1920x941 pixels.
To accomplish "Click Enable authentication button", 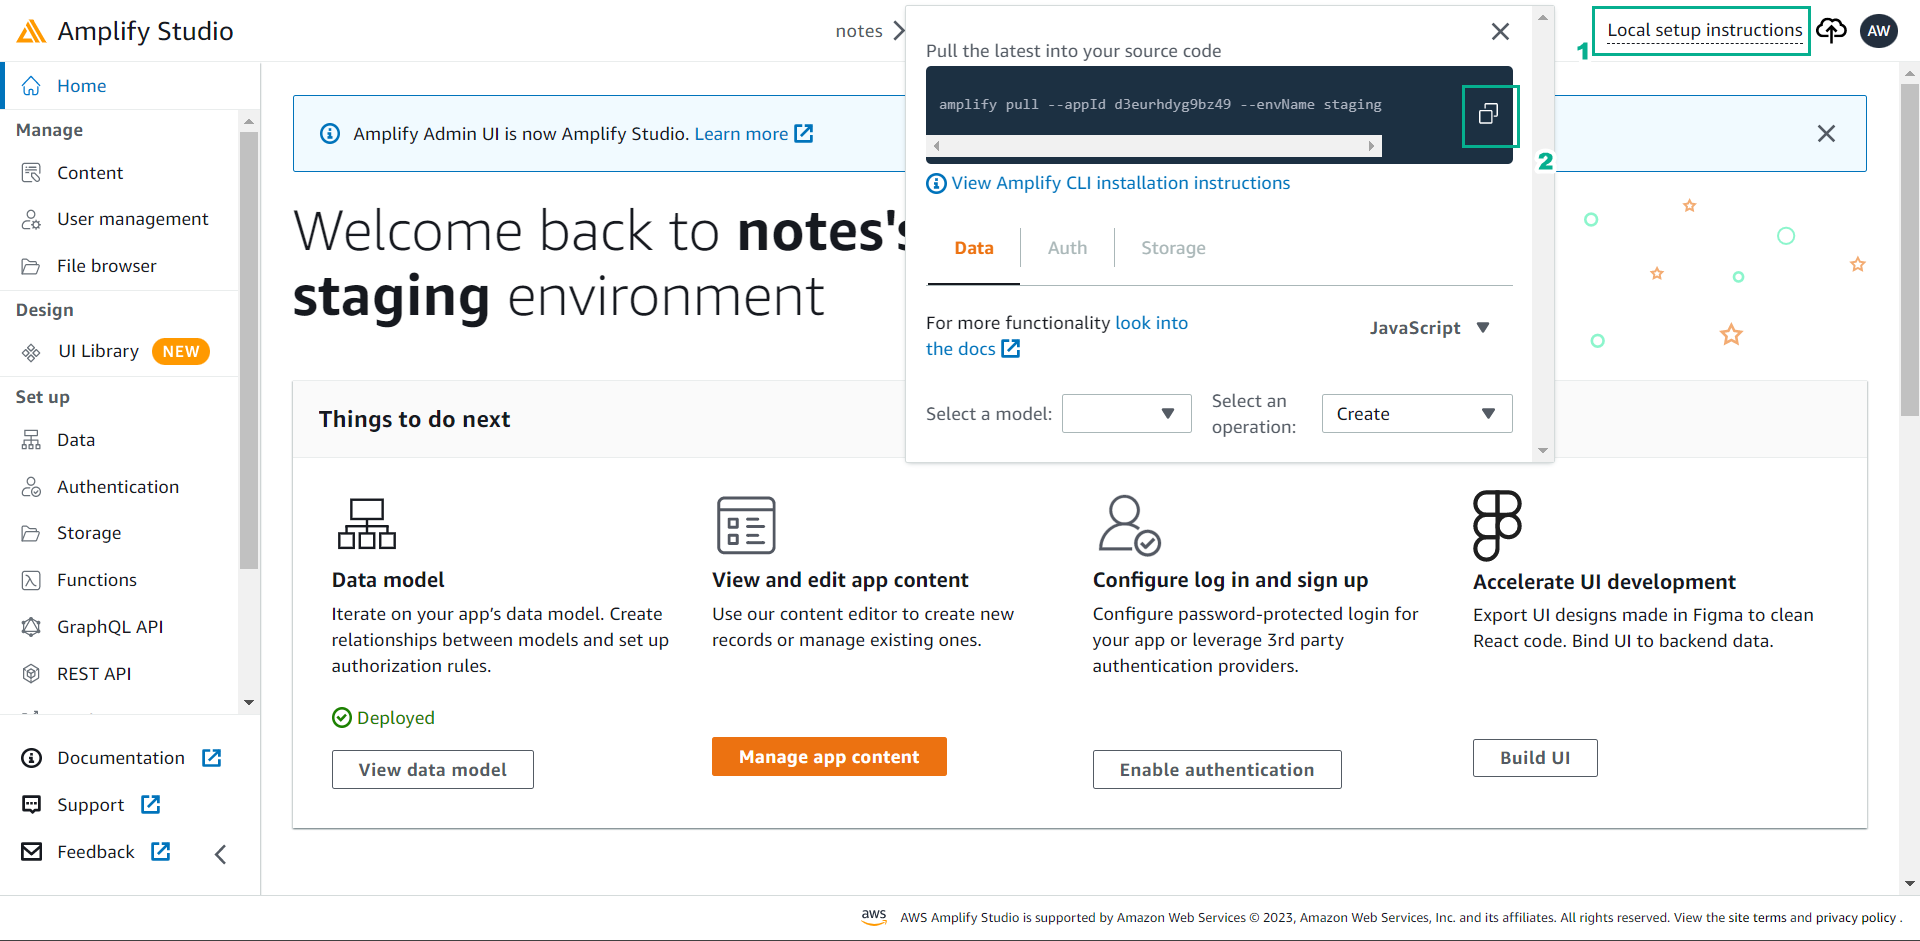I will (x=1217, y=770).
